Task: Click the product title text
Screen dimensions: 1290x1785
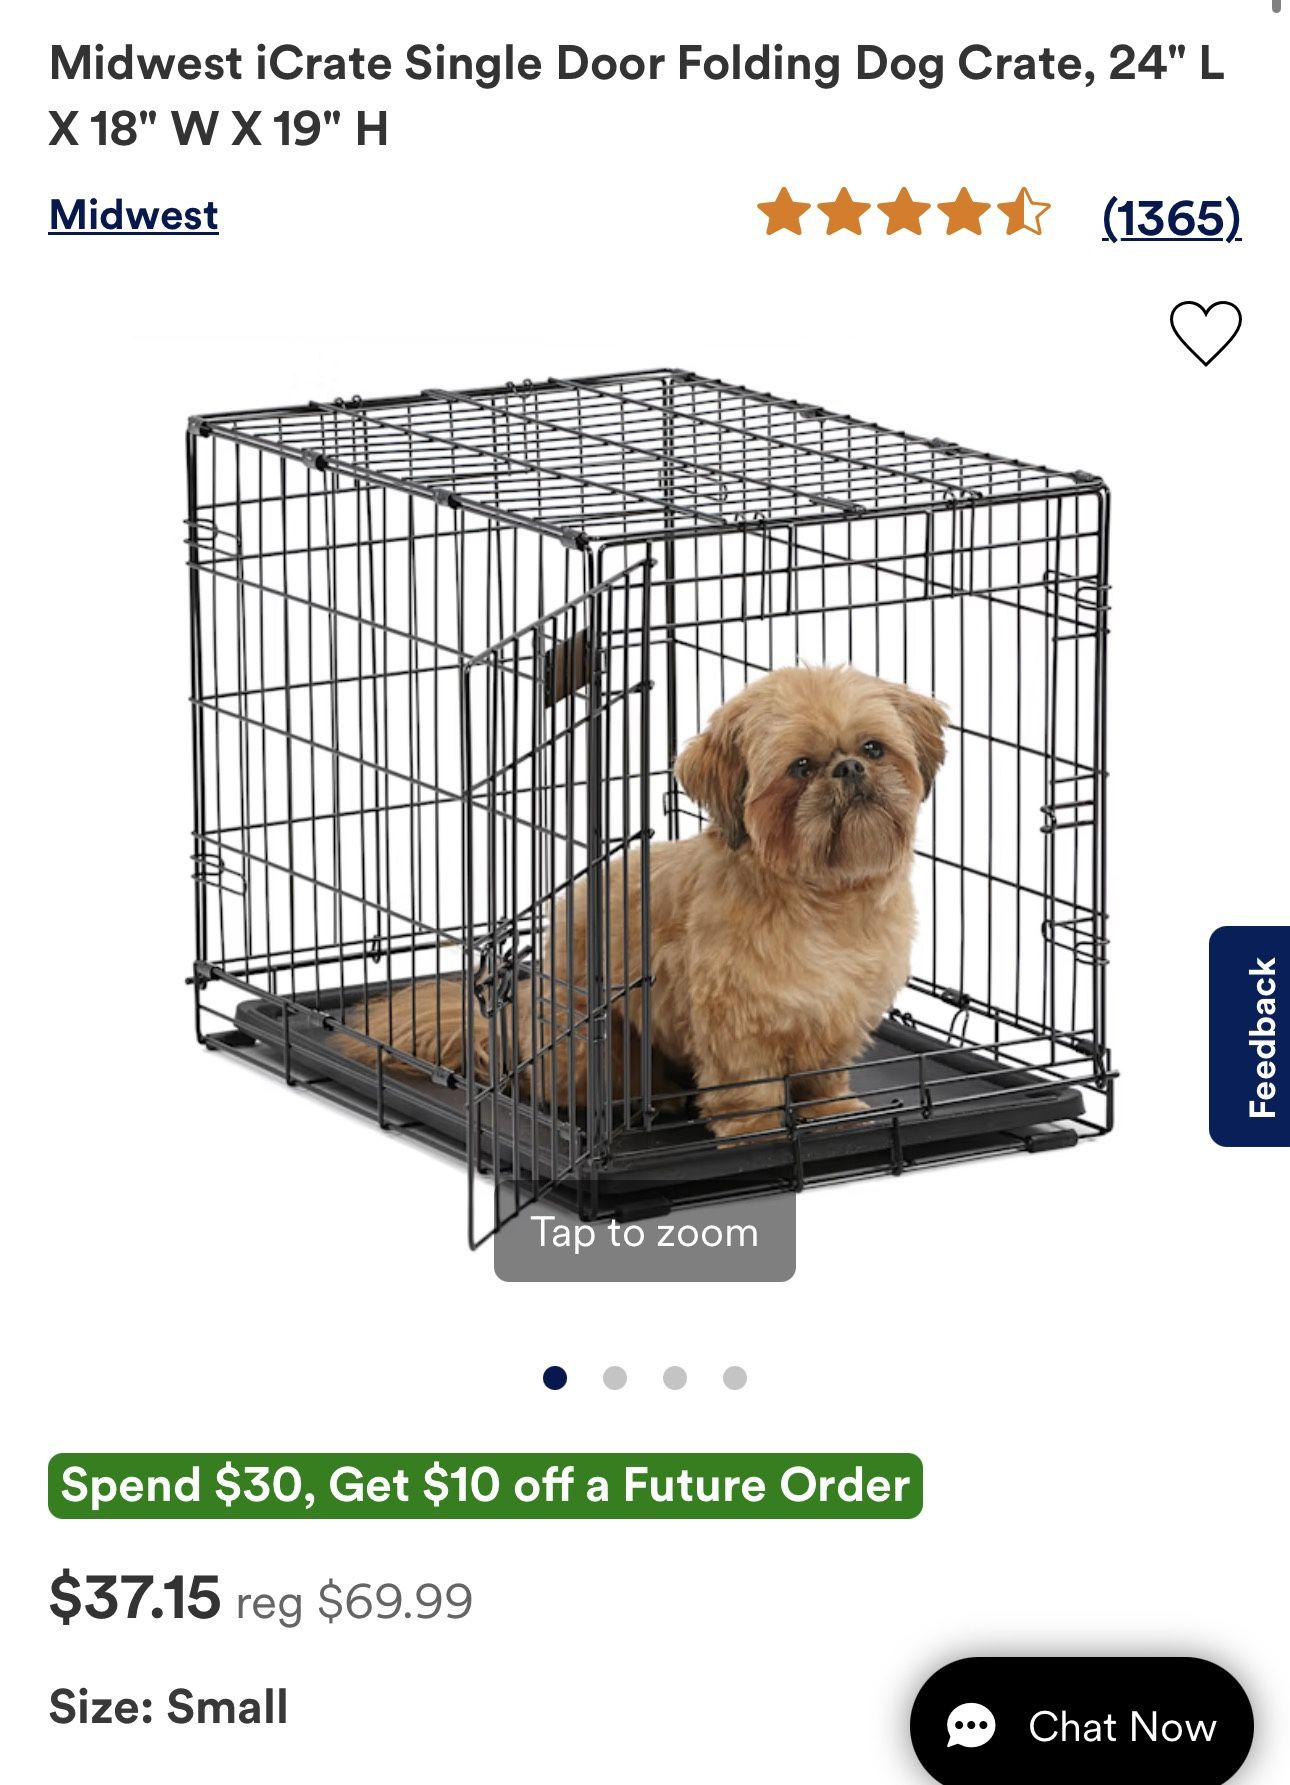Action: (x=636, y=96)
